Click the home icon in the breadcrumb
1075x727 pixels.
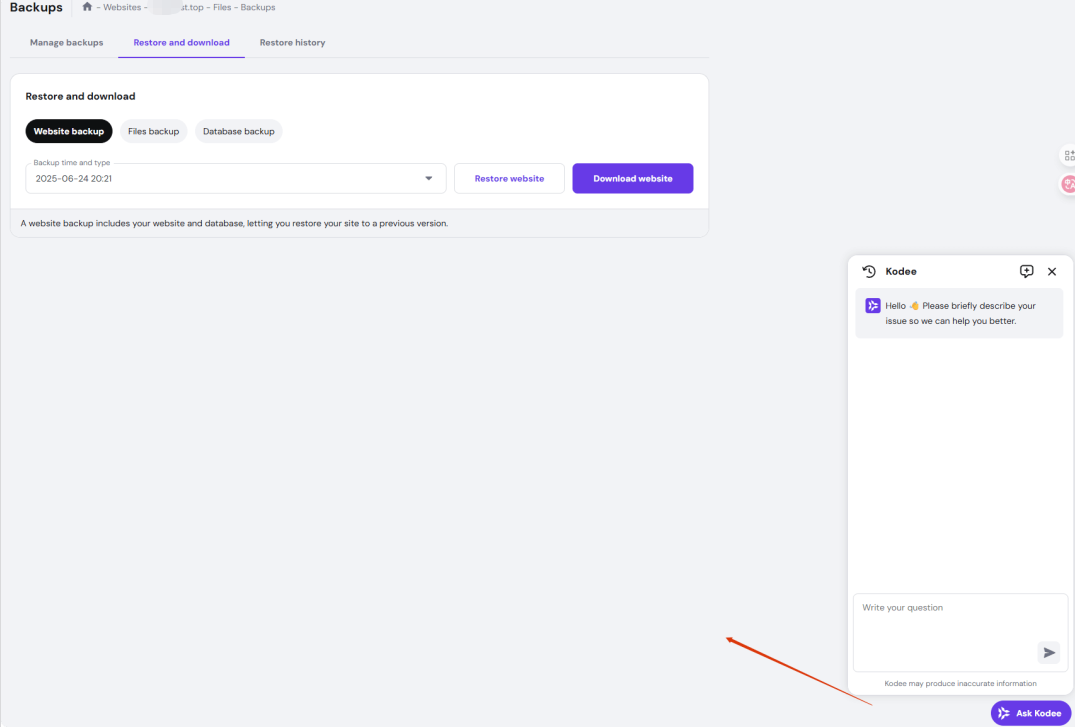coord(87,7)
